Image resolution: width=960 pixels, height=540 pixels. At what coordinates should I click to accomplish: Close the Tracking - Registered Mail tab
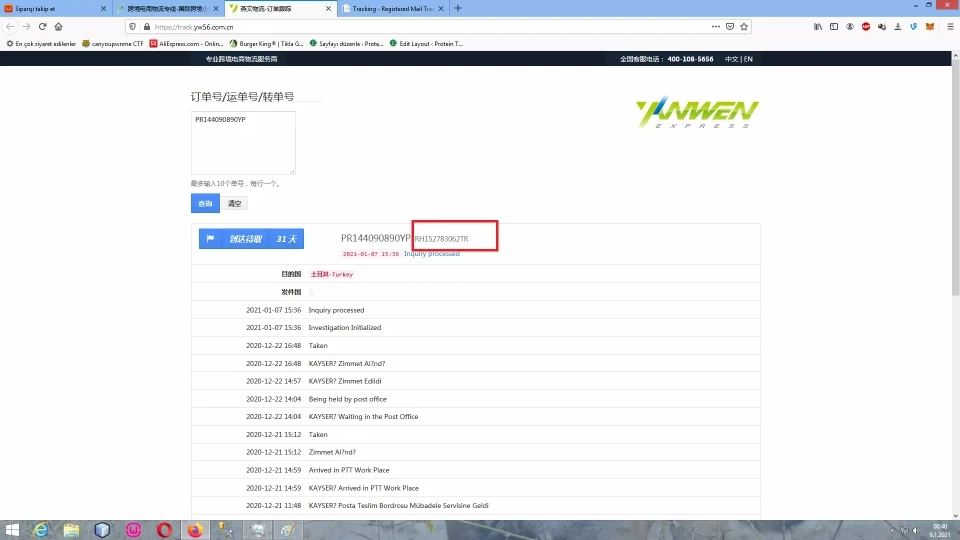(x=441, y=9)
